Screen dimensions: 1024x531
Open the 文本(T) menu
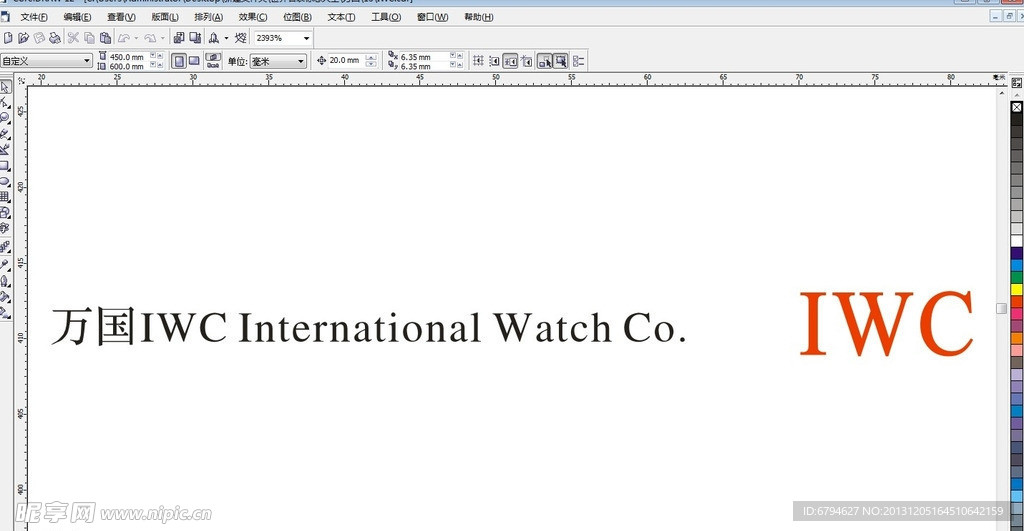pos(341,17)
